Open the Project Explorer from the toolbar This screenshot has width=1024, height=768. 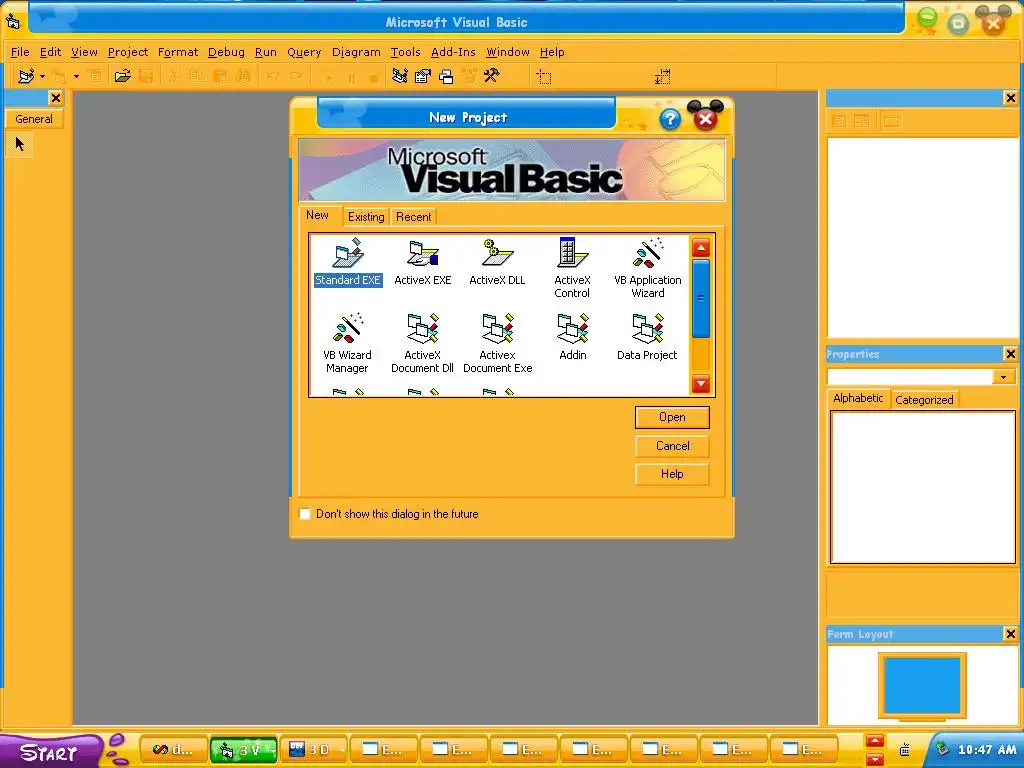coord(400,76)
